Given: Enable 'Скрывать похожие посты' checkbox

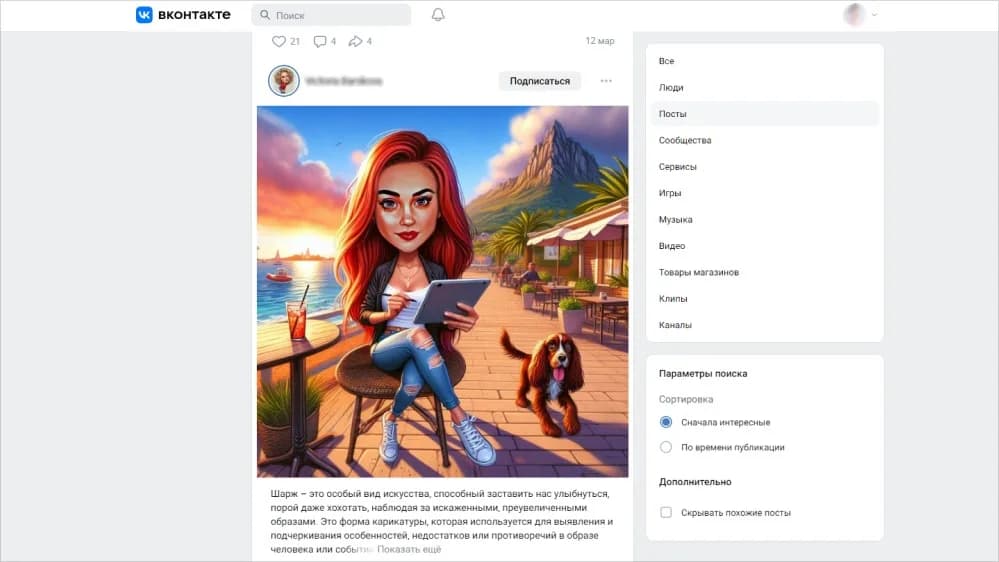Looking at the screenshot, I should pos(666,512).
